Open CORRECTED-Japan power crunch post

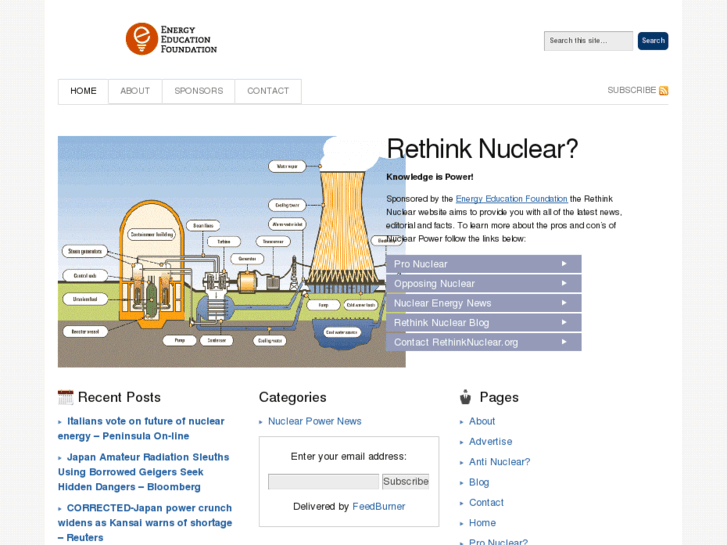[x=145, y=523]
